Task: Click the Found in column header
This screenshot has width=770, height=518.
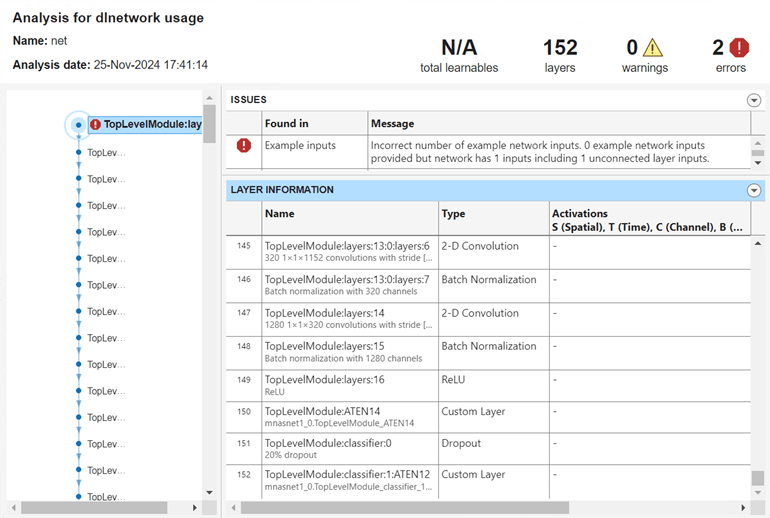Action: pos(286,124)
